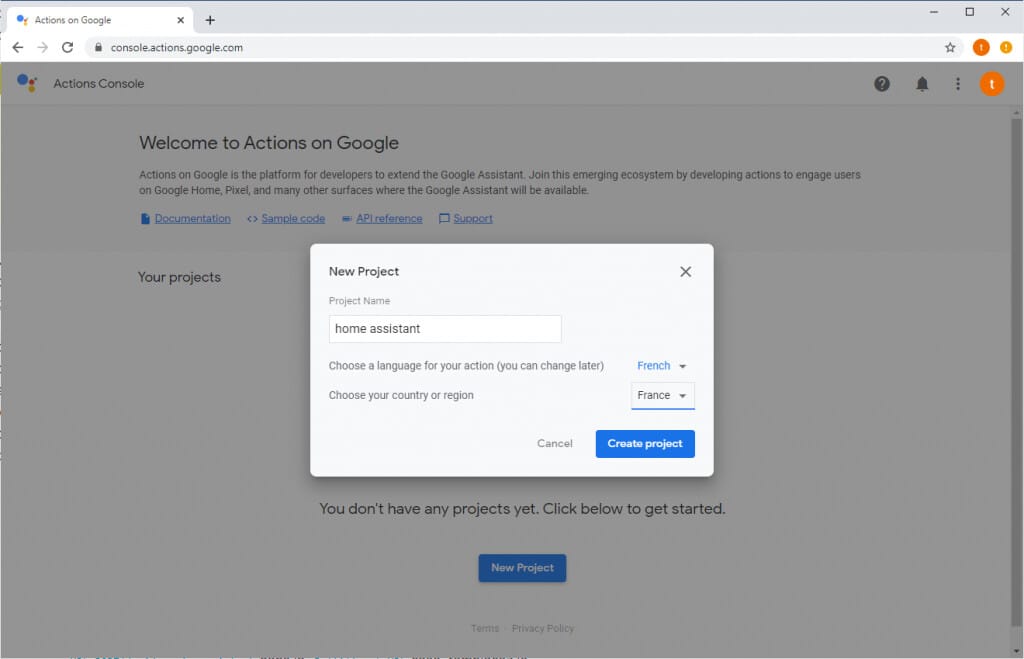Screen dimensions: 1024x659
Task: Open the orange Chrome profile icon in toolbar
Action: [x=981, y=47]
